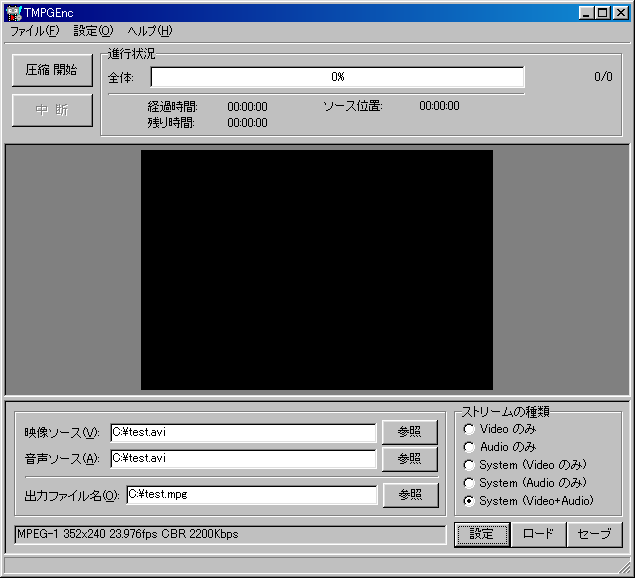Browse for output file with 参照
This screenshot has width=635, height=578.
tap(411, 495)
